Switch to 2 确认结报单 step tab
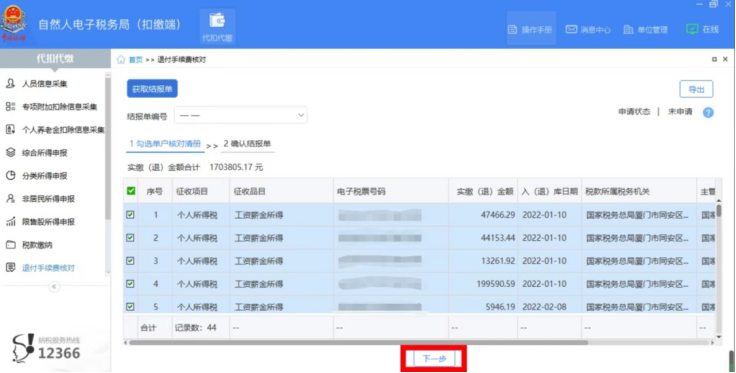This screenshot has height=373, width=736. [x=247, y=144]
